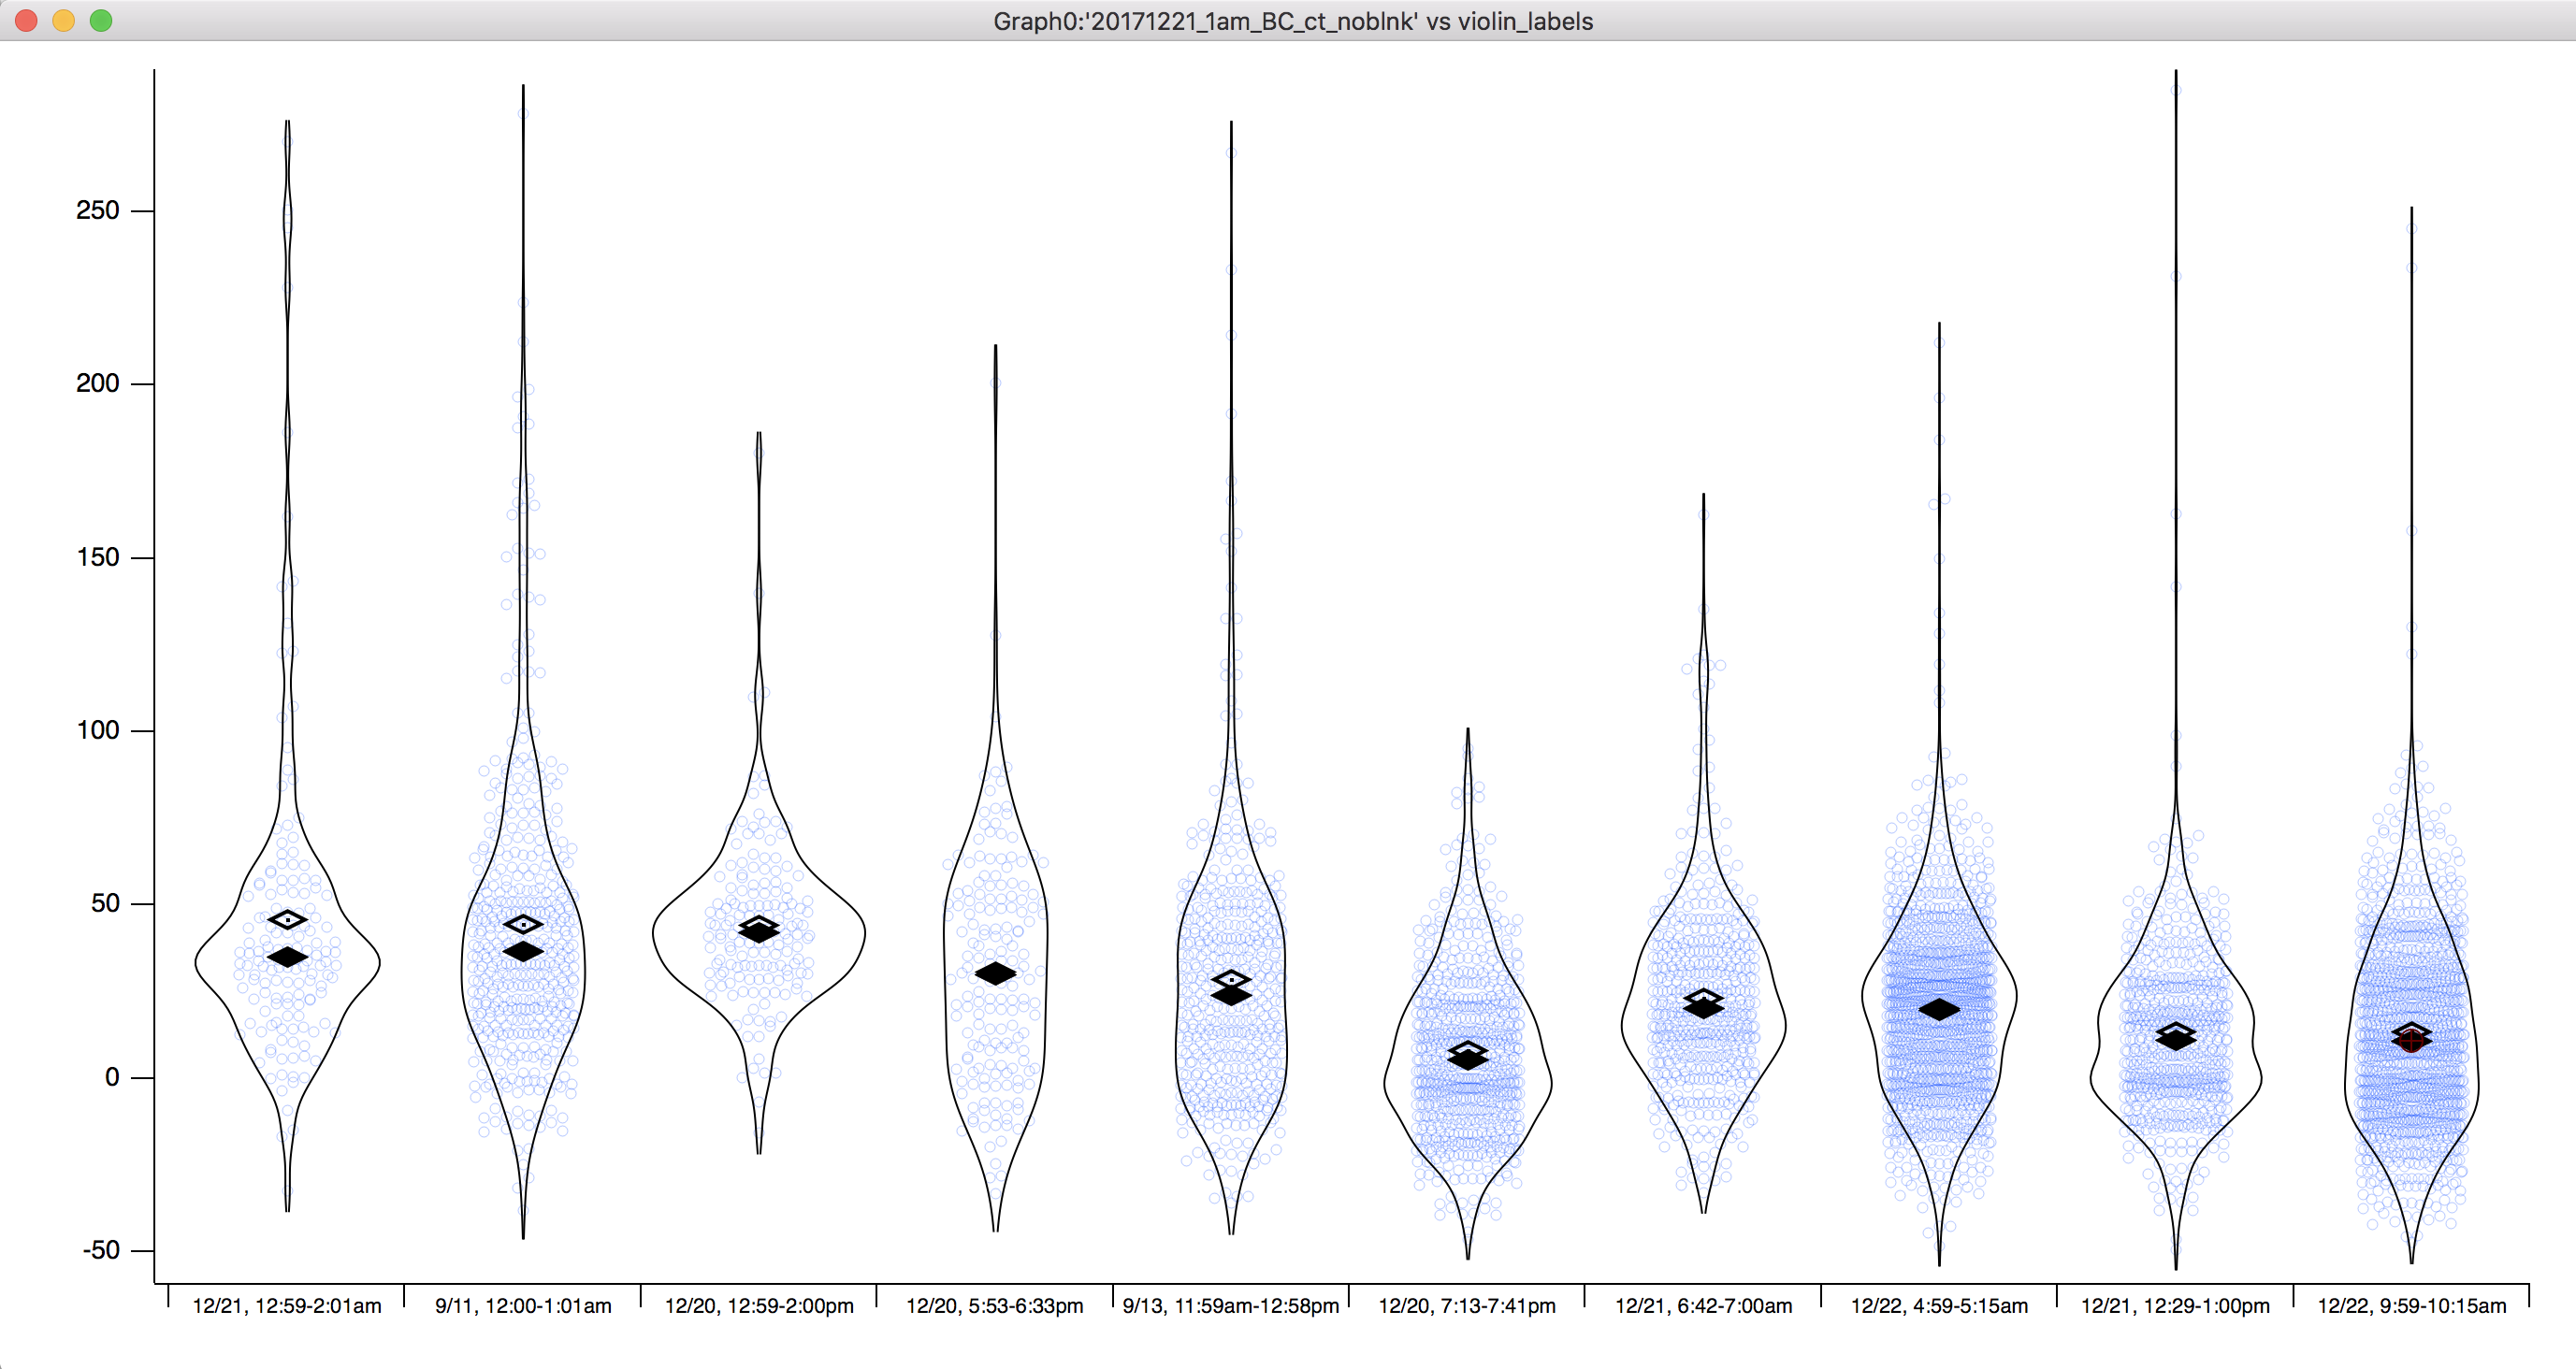This screenshot has height=1369, width=2576.
Task: Click the minimize button in the title bar
Action: pos(64,20)
